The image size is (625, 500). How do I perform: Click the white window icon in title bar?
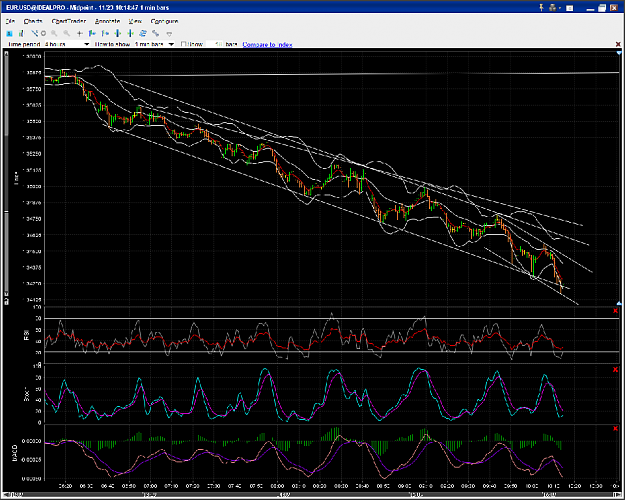pyautogui.click(x=570, y=8)
